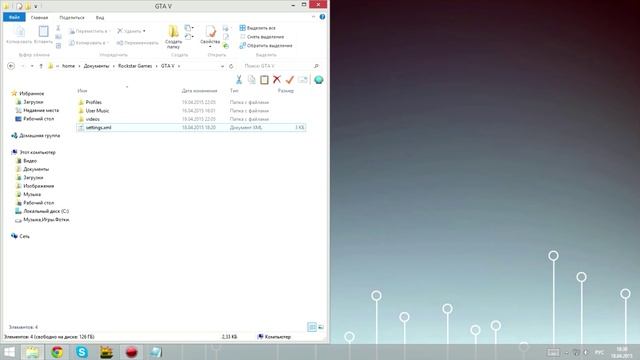
Task: Click the magnifier icon in the search box
Action: (x=316, y=66)
